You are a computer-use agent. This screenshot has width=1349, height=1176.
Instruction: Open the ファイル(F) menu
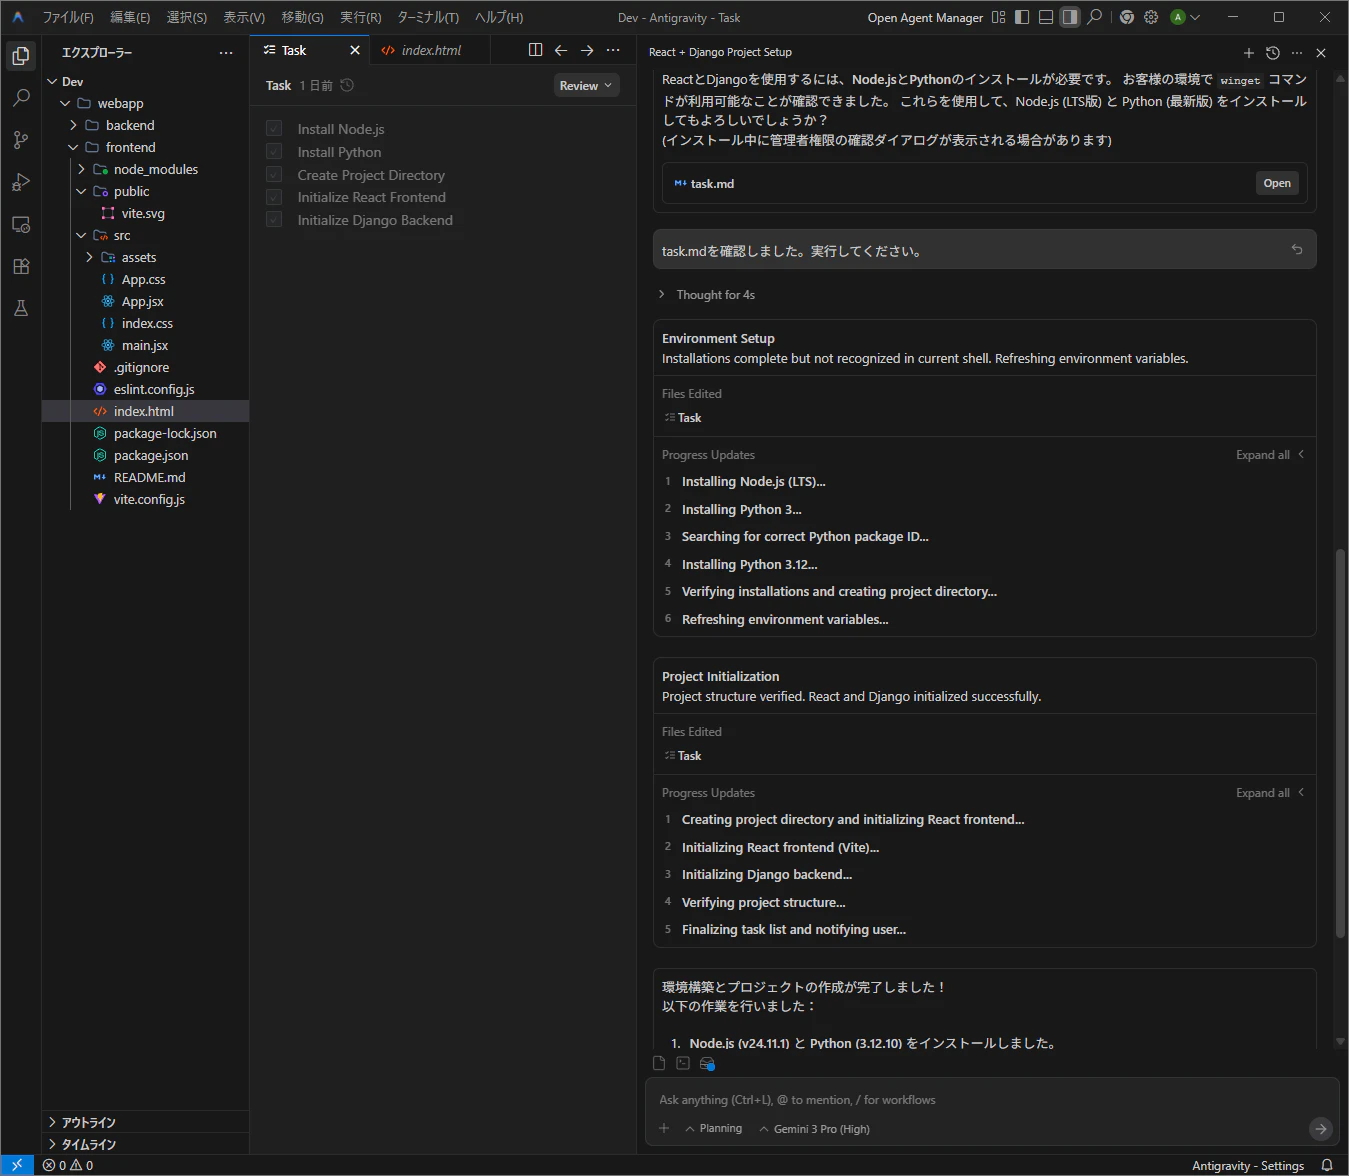coord(68,17)
